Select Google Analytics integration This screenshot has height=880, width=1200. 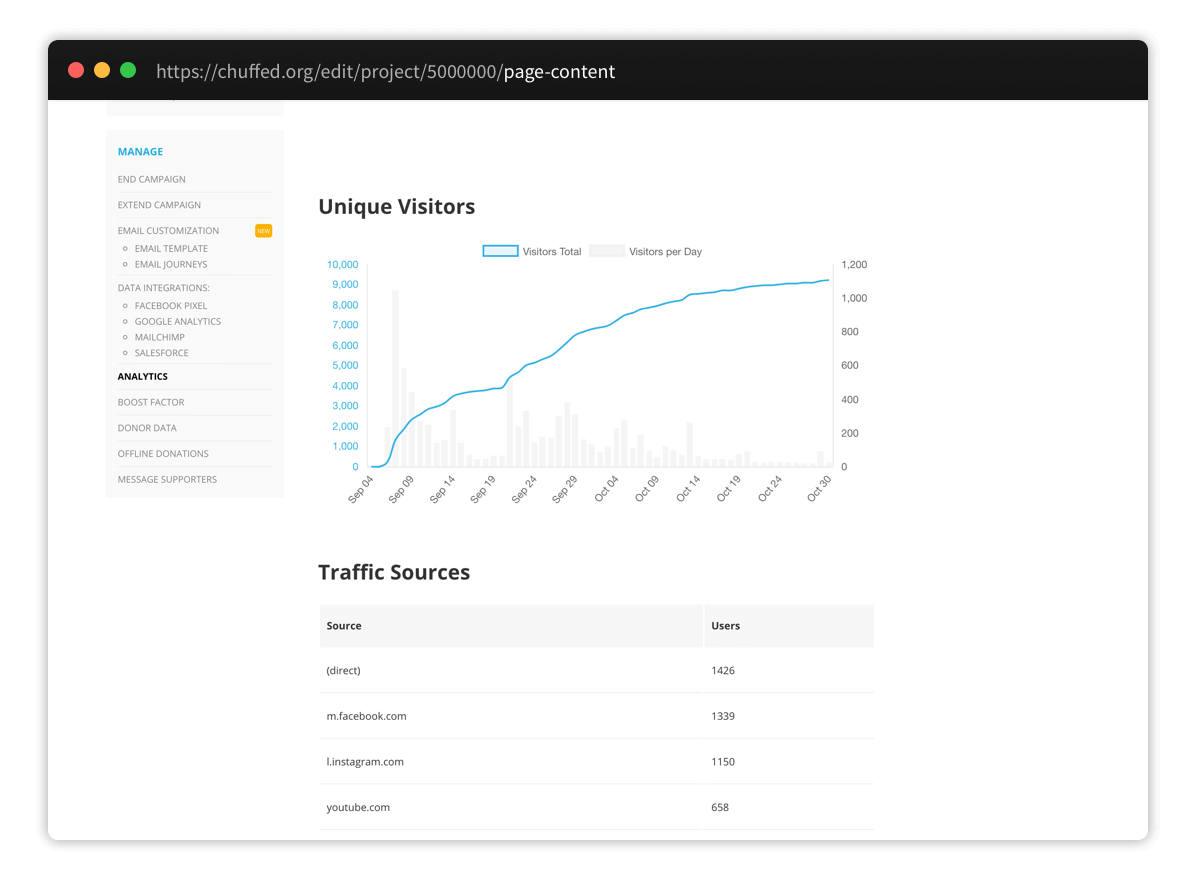click(x=178, y=322)
